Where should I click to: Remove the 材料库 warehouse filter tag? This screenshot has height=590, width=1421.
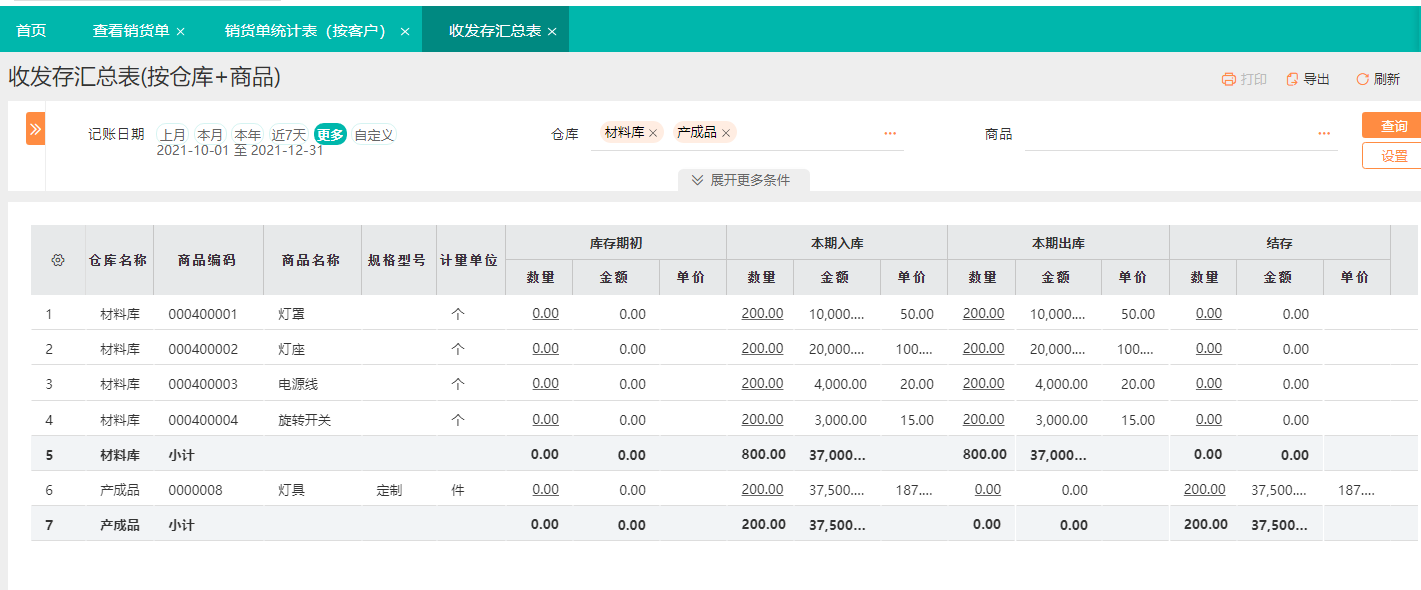(655, 131)
